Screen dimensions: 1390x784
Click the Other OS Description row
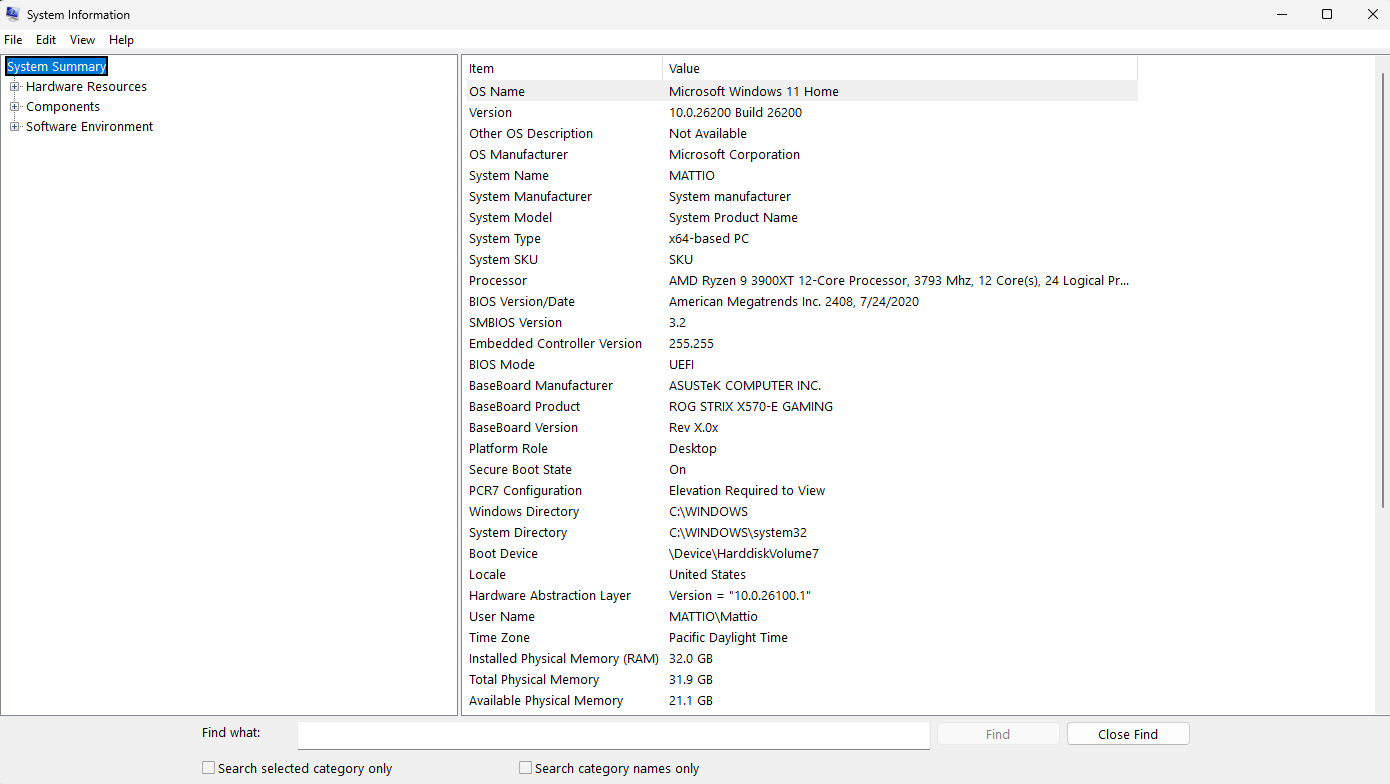pyautogui.click(x=800, y=133)
